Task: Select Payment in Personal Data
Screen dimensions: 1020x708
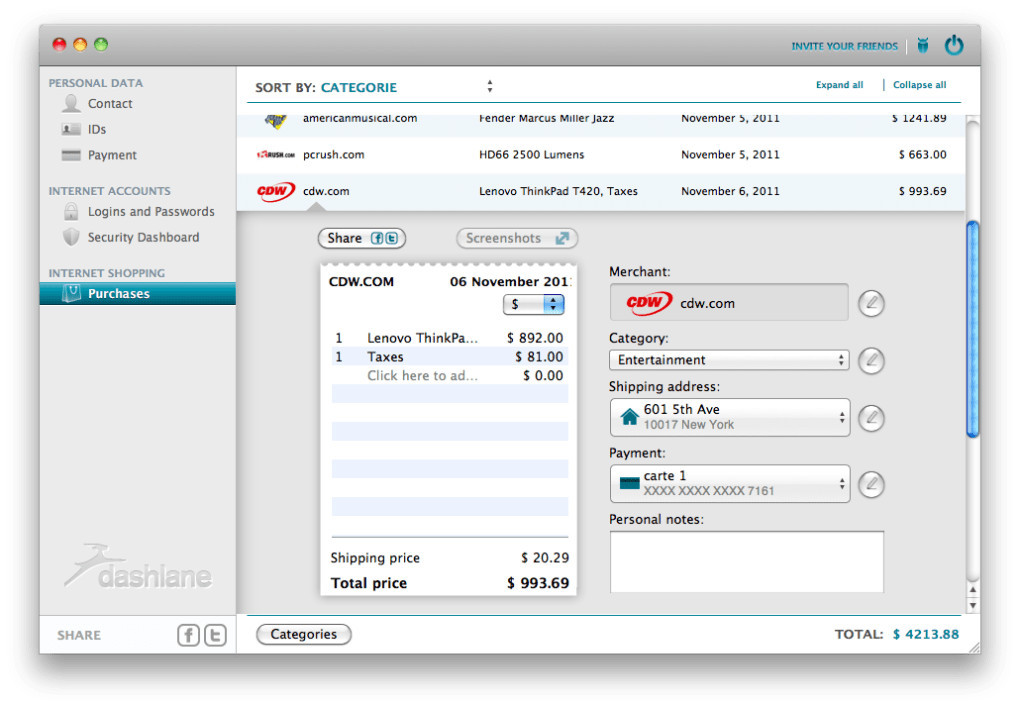Action: click(113, 155)
